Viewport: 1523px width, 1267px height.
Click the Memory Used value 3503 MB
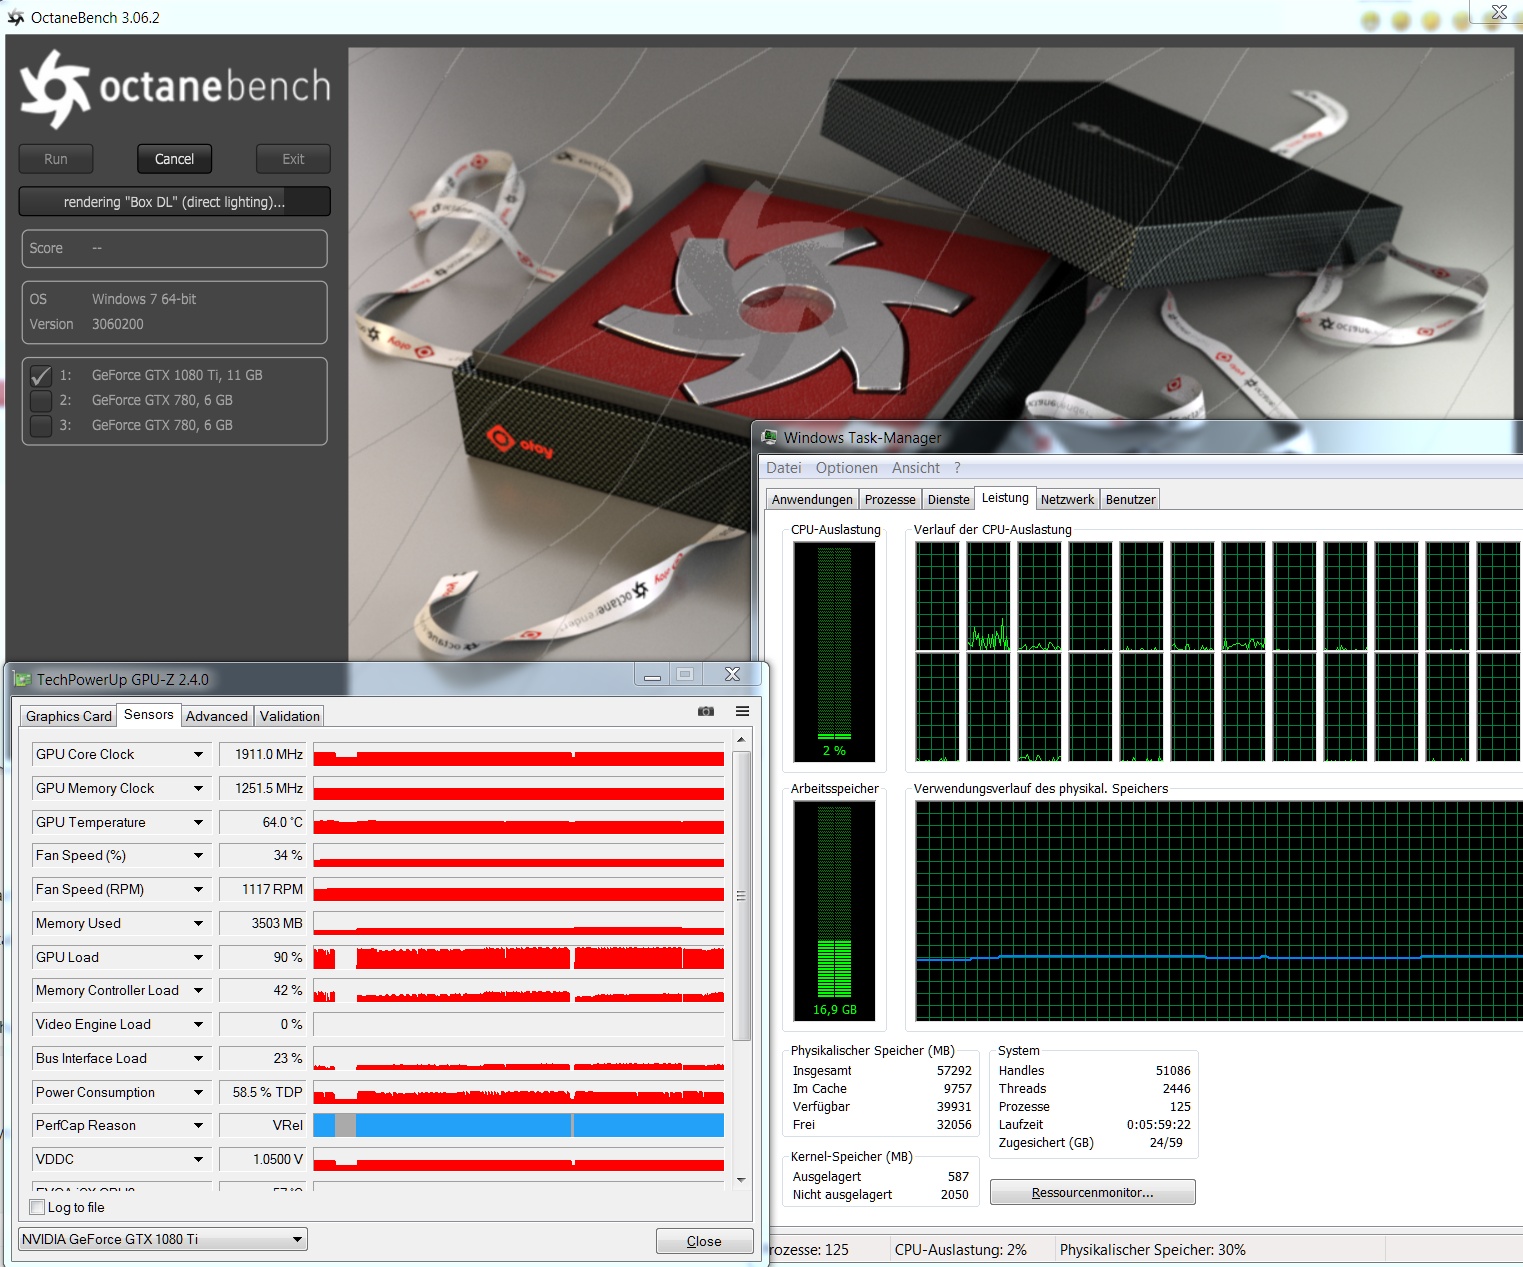[x=262, y=924]
